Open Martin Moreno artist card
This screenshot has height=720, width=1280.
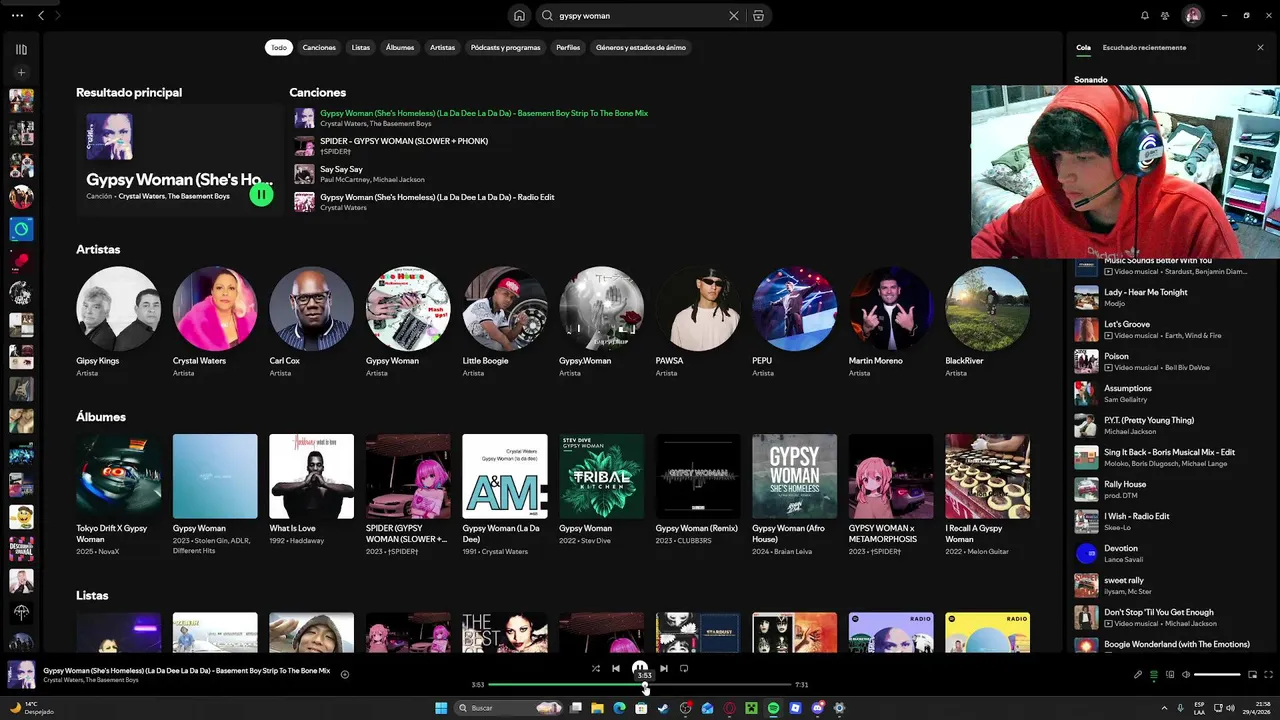point(891,321)
